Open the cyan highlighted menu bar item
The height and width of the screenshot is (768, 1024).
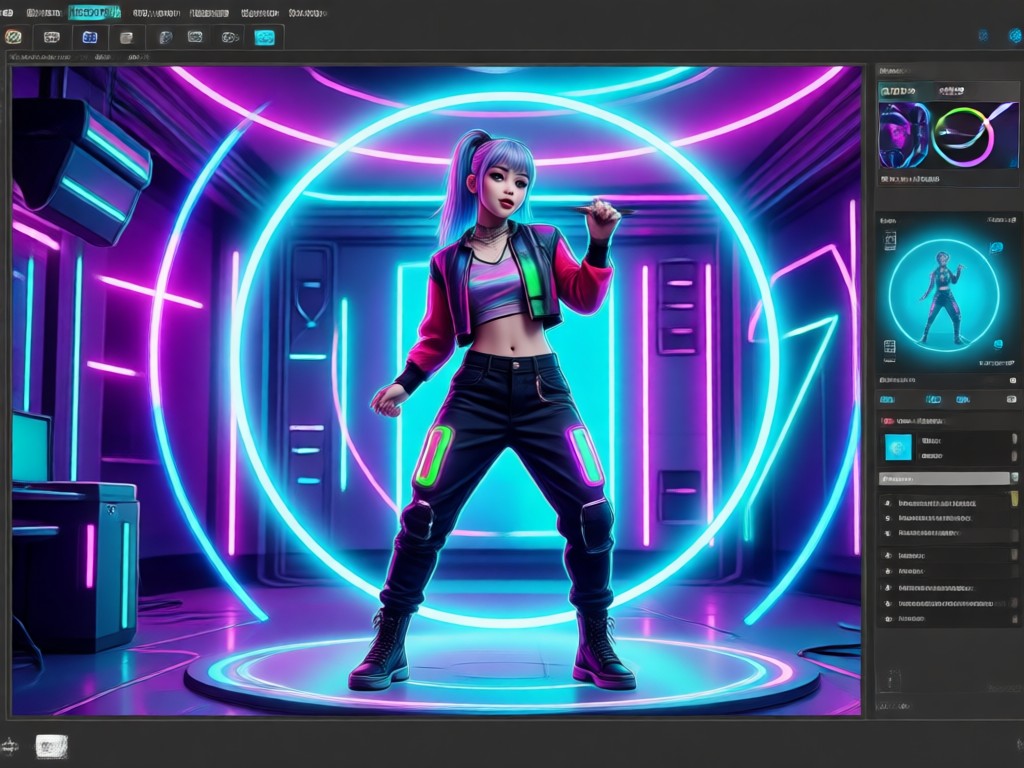(95, 12)
